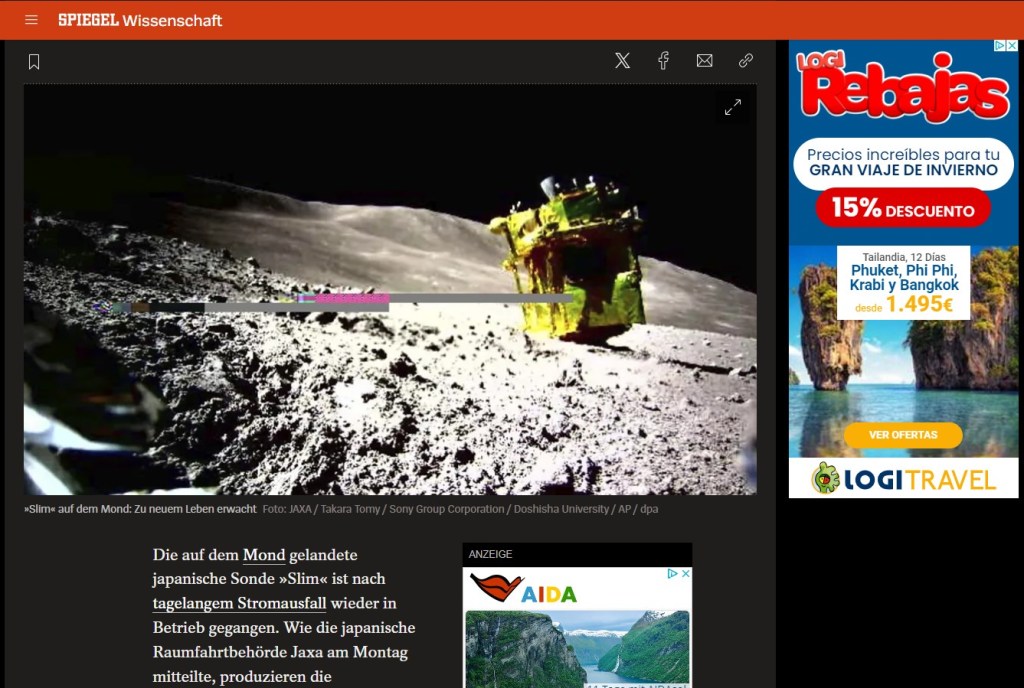Screen dimensions: 1024x688
Task: Share article on X
Action: tap(622, 61)
